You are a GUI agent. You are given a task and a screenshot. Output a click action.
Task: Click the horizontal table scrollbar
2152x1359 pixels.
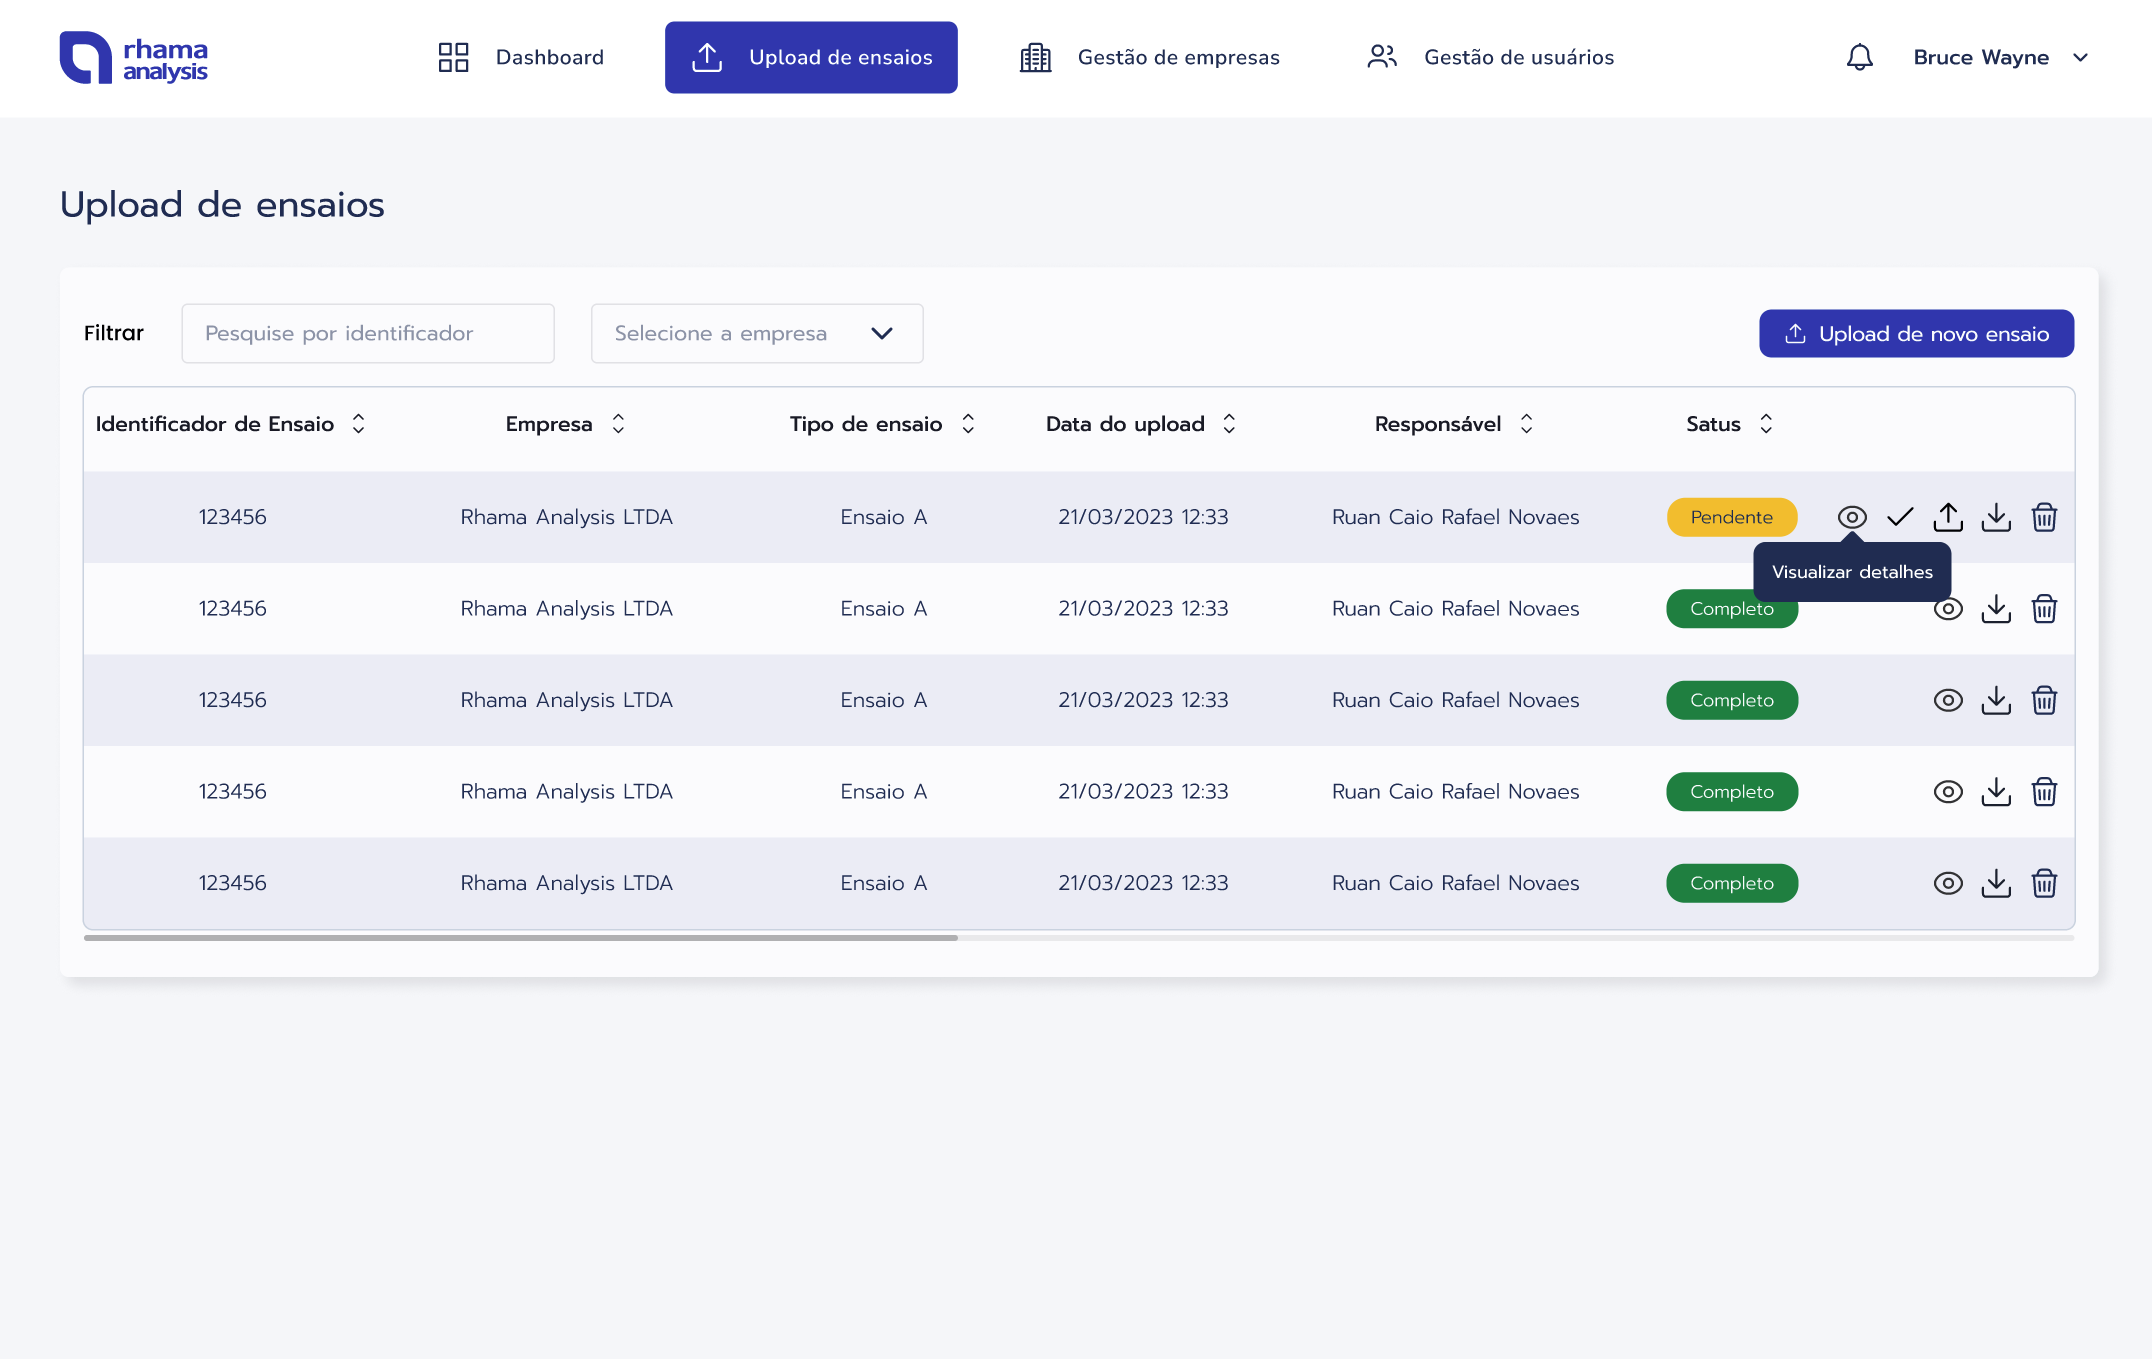point(520,938)
